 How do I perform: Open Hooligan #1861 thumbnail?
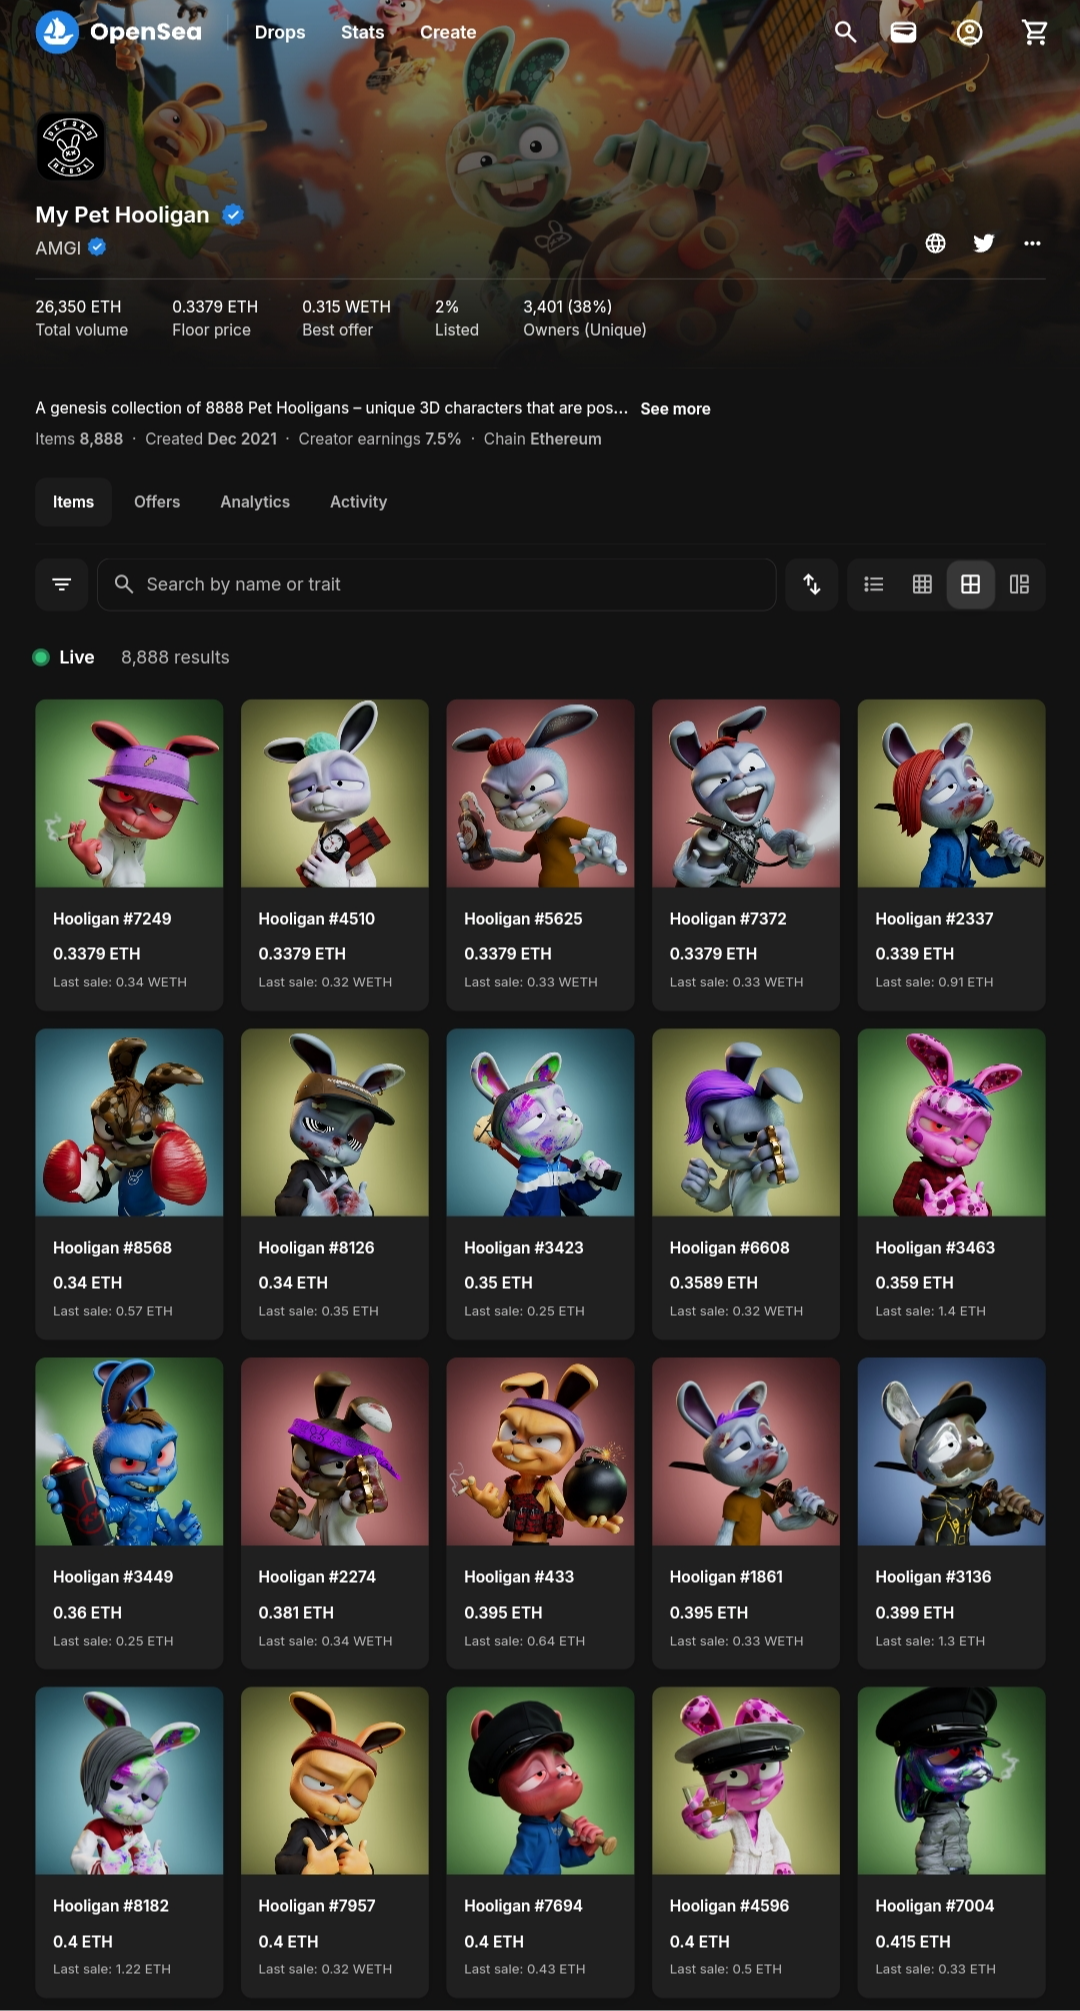[x=746, y=1451]
